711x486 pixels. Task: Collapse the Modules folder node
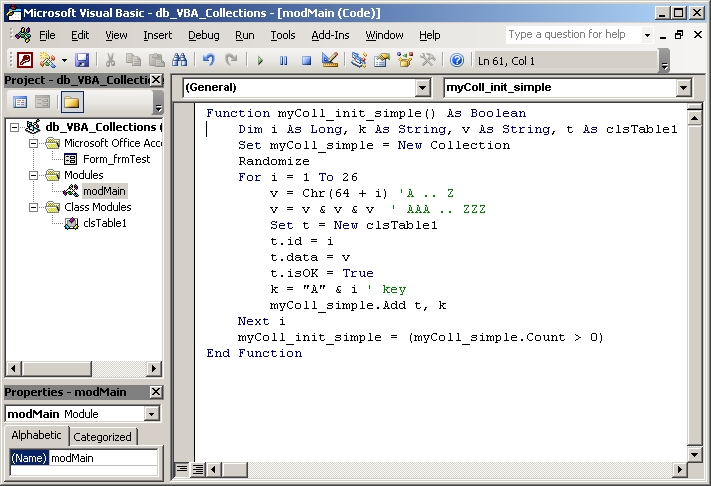point(34,175)
